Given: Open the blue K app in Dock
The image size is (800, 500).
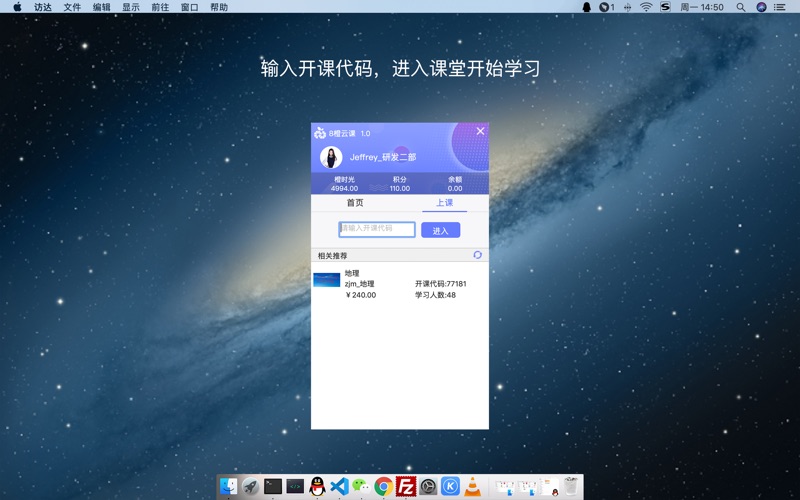Looking at the screenshot, I should tap(450, 486).
